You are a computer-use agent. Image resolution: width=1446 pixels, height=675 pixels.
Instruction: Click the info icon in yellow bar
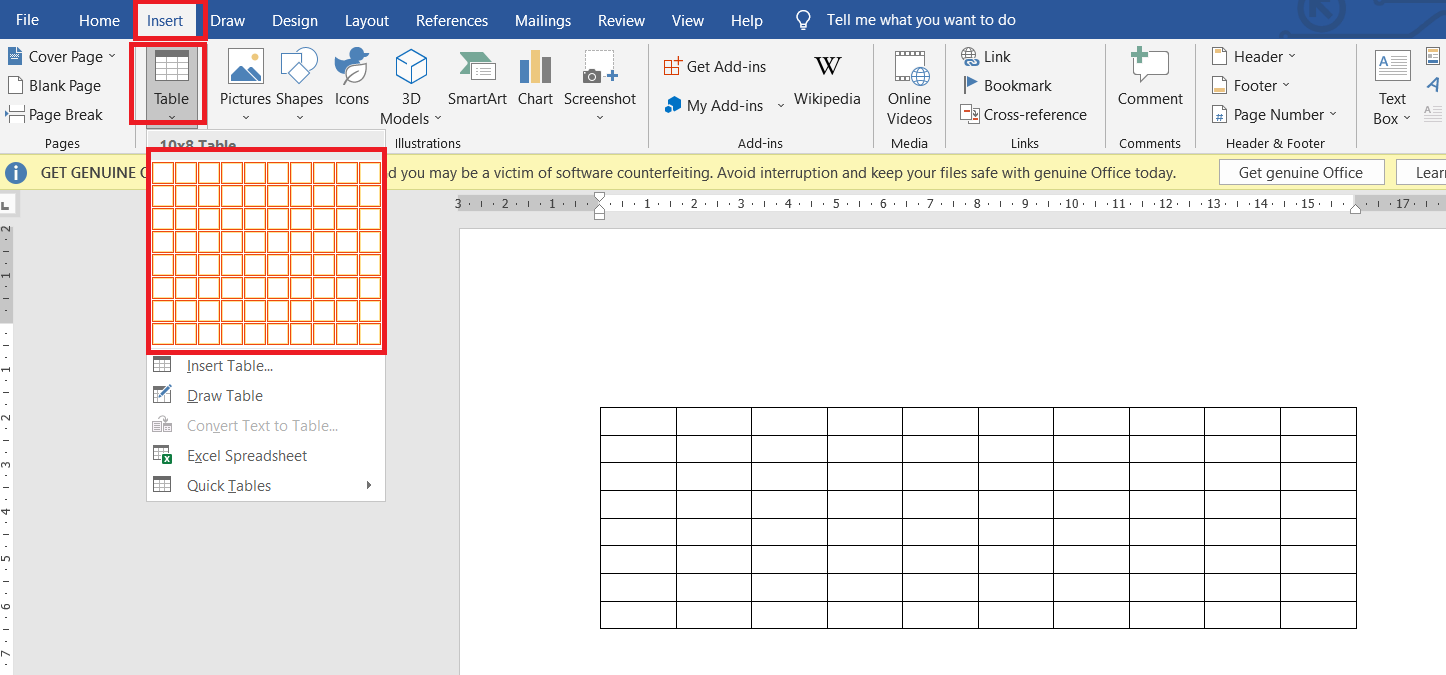pyautogui.click(x=16, y=173)
